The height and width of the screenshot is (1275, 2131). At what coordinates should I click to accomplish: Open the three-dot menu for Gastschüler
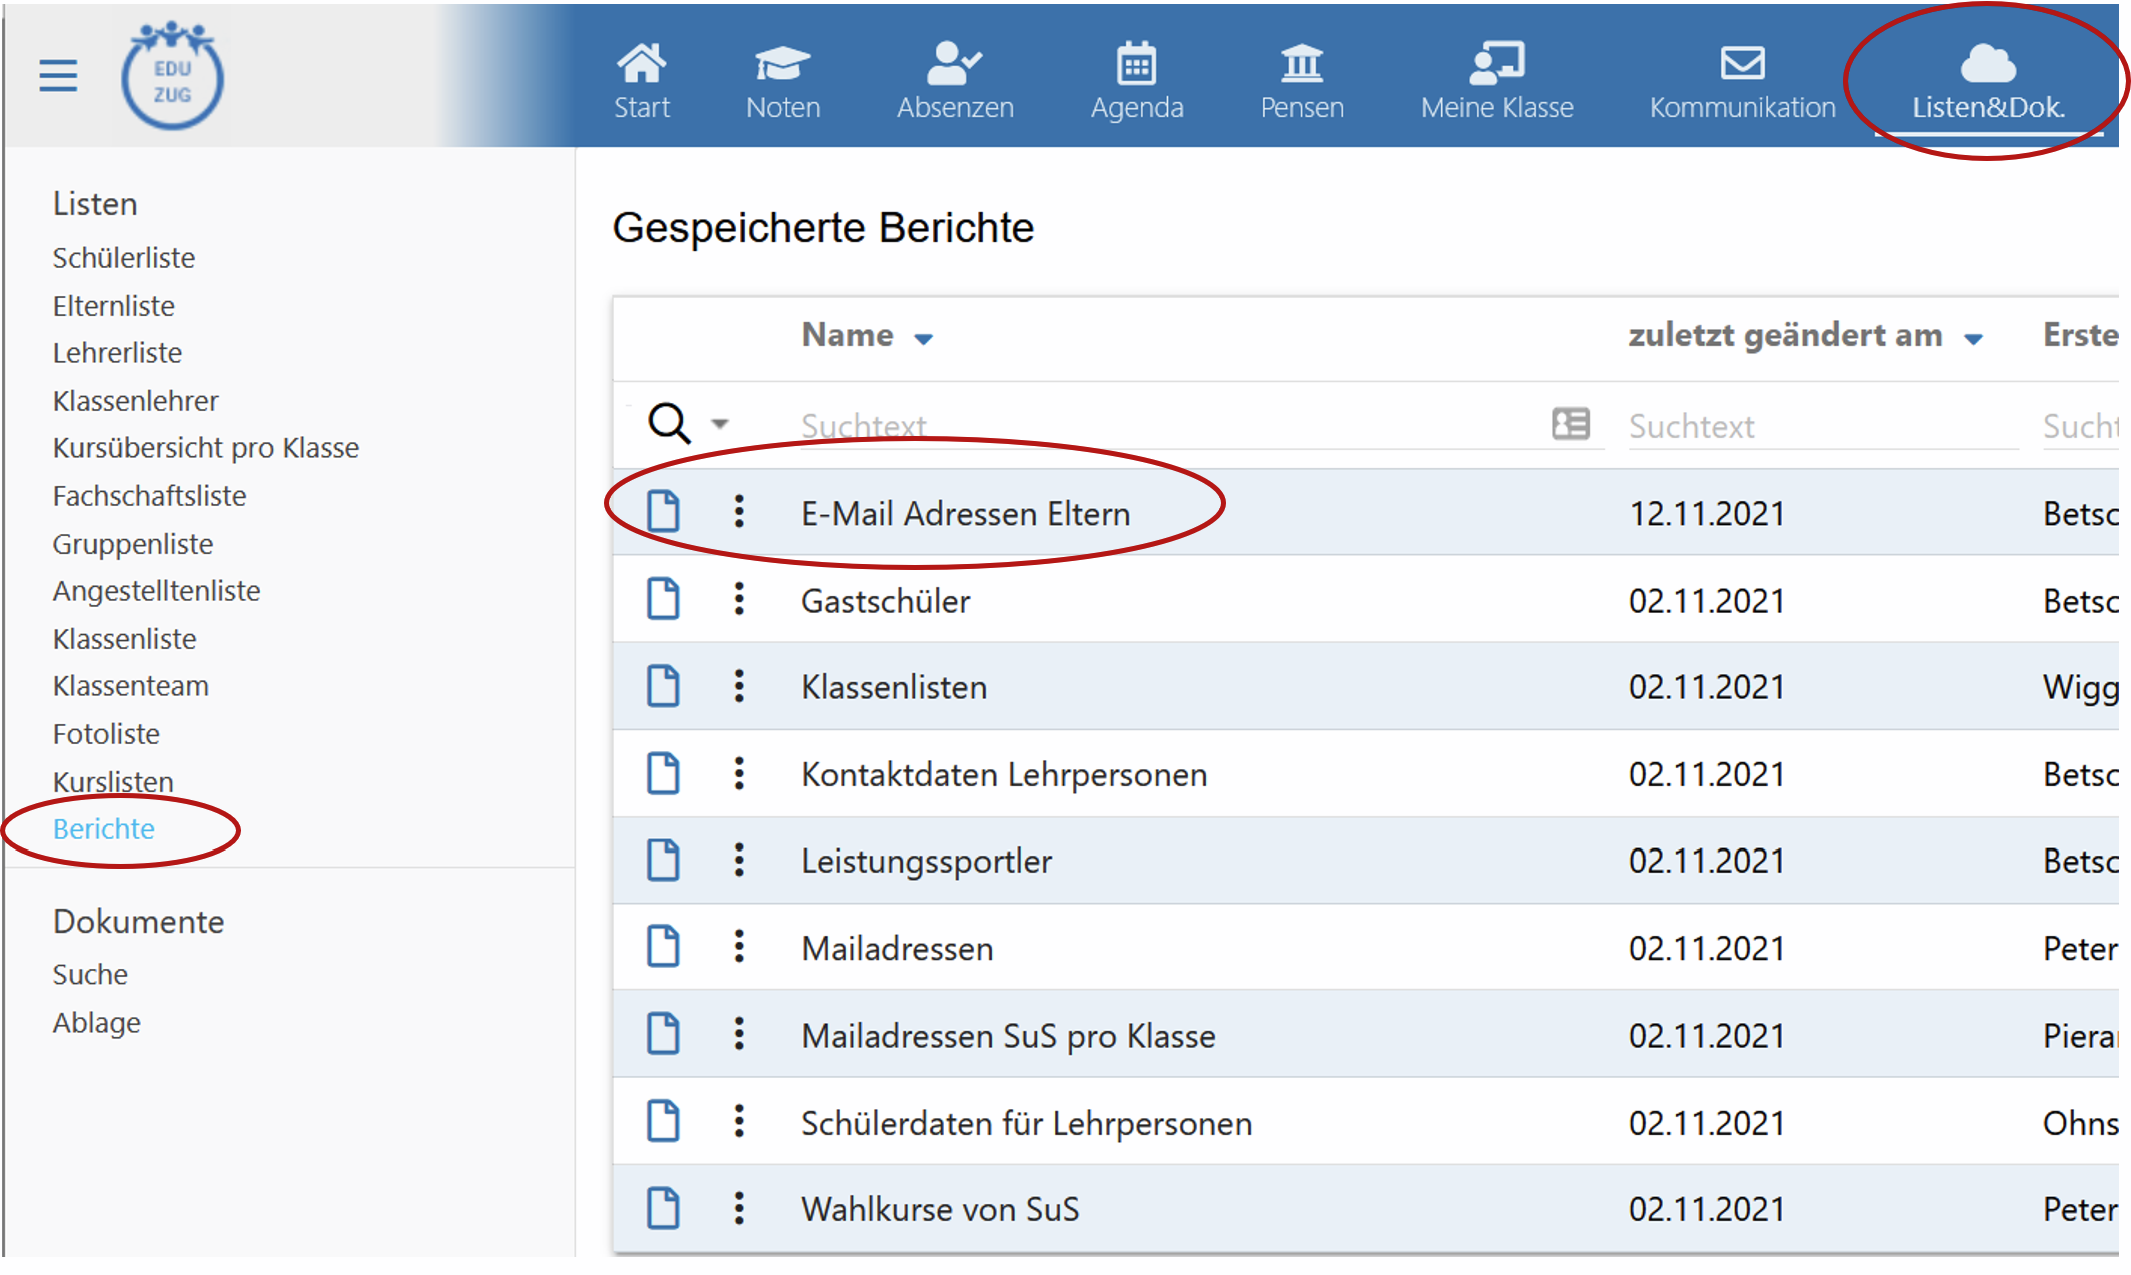739,599
